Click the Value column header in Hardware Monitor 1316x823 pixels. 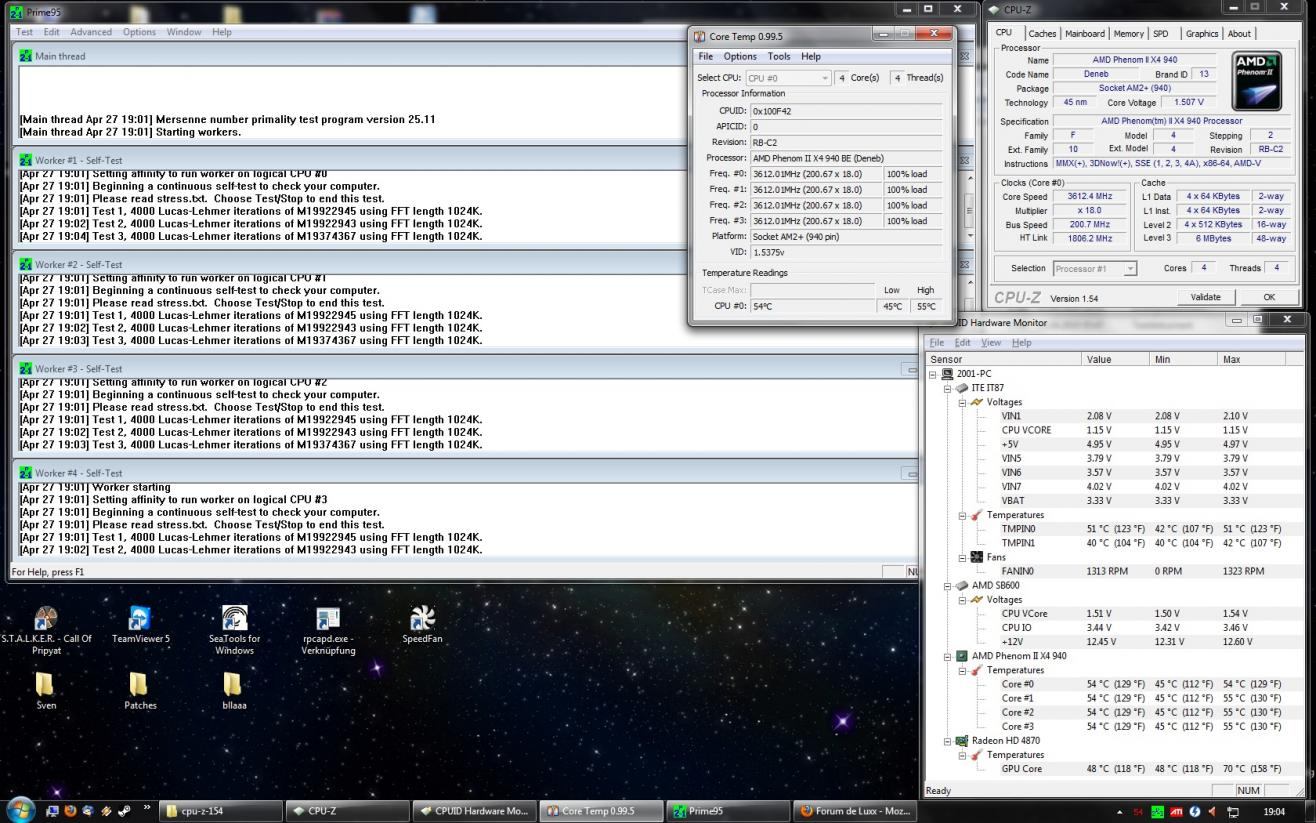1115,358
